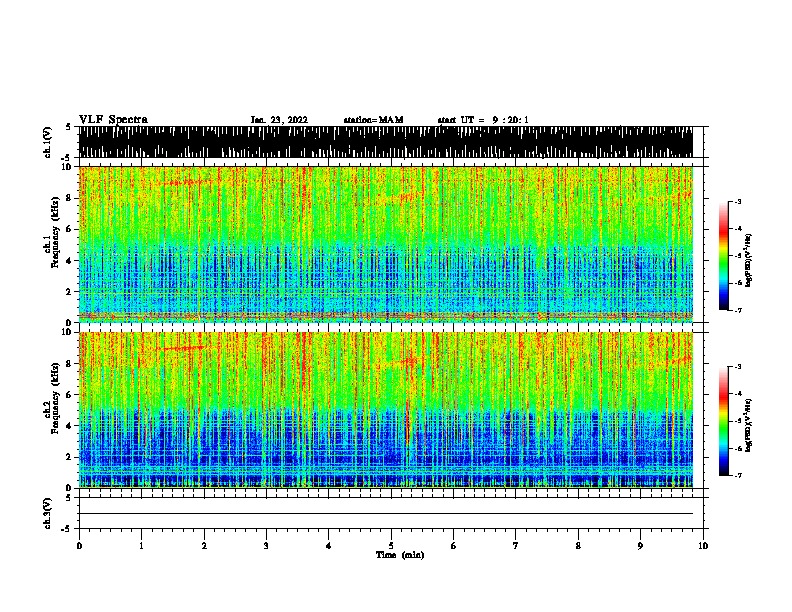Click the "6" tick on the time axis
The height and width of the screenshot is (612, 792).
tap(454, 546)
